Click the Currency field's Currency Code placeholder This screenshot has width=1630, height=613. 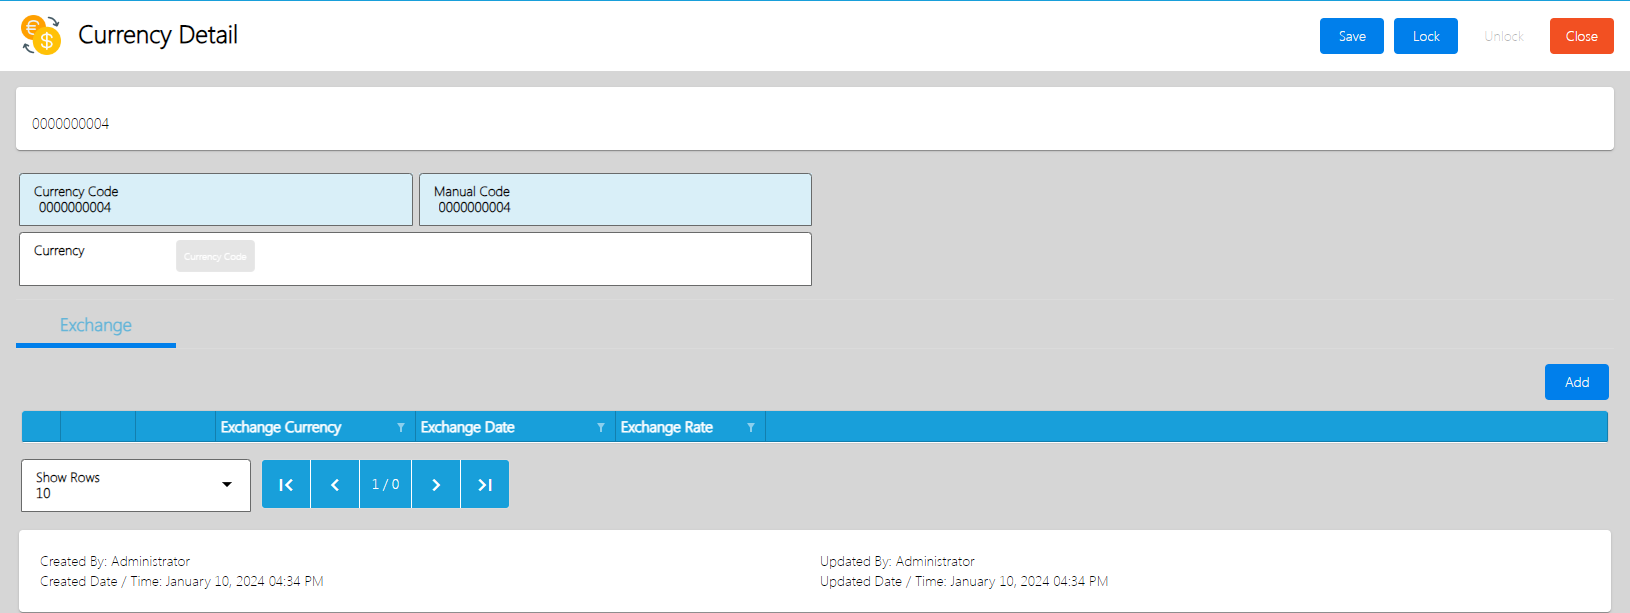point(215,256)
